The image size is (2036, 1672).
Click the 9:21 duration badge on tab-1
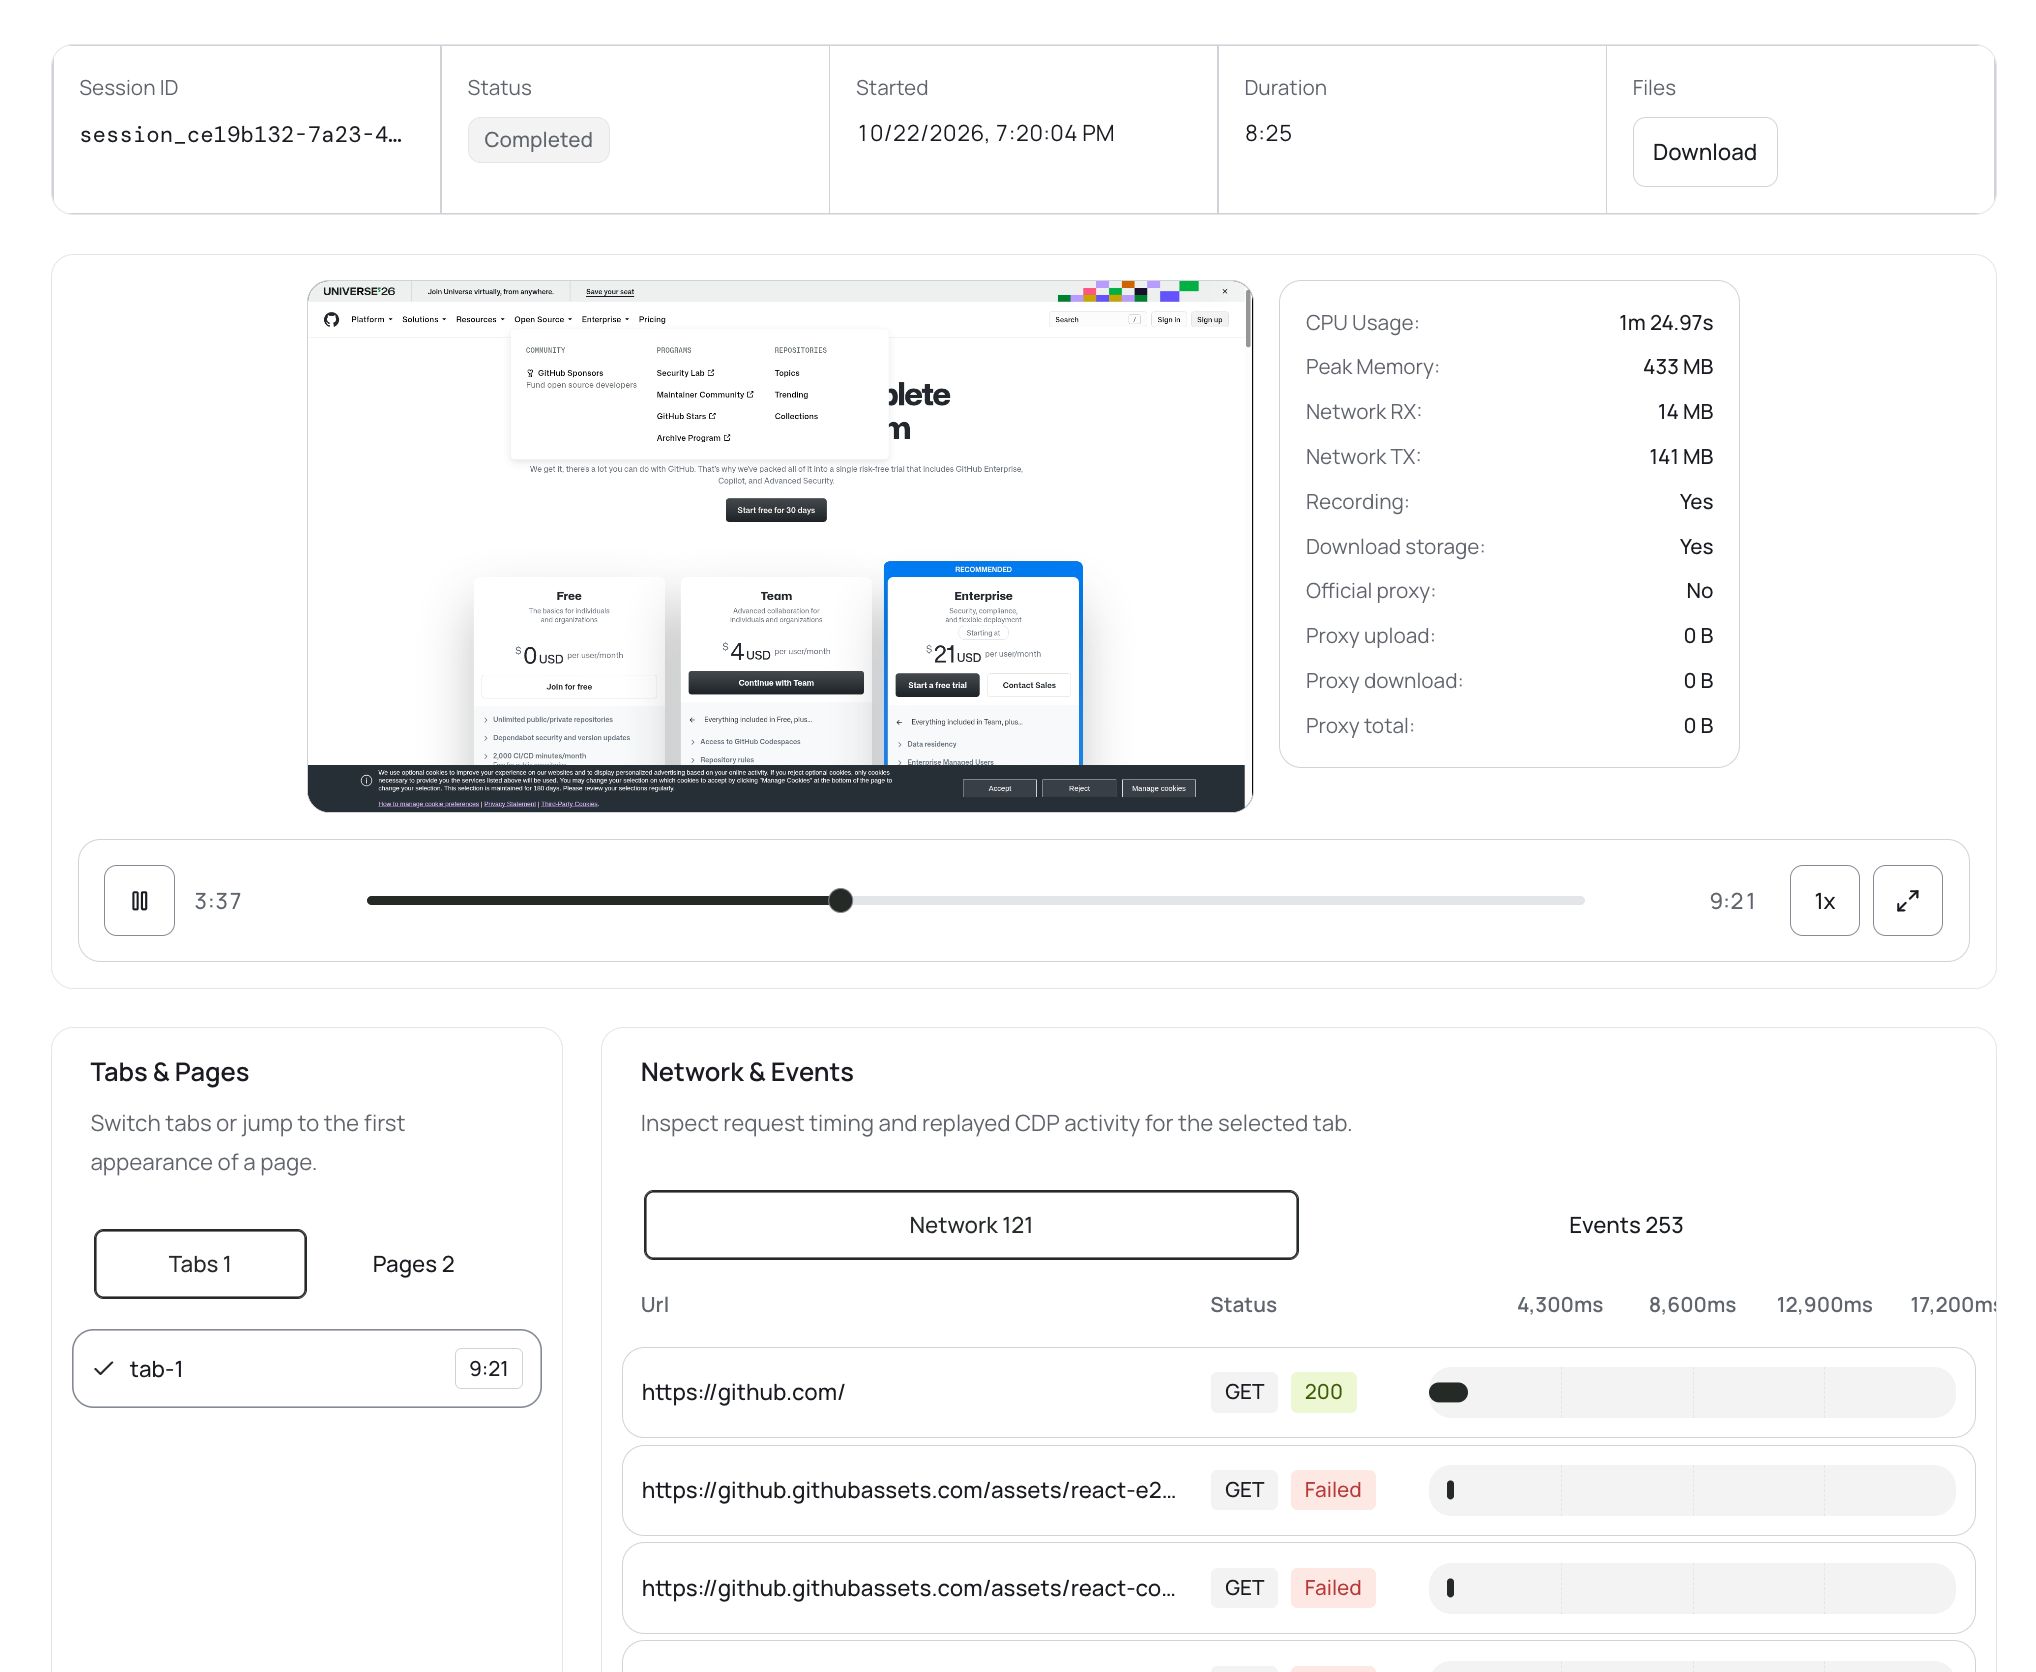click(x=489, y=1368)
